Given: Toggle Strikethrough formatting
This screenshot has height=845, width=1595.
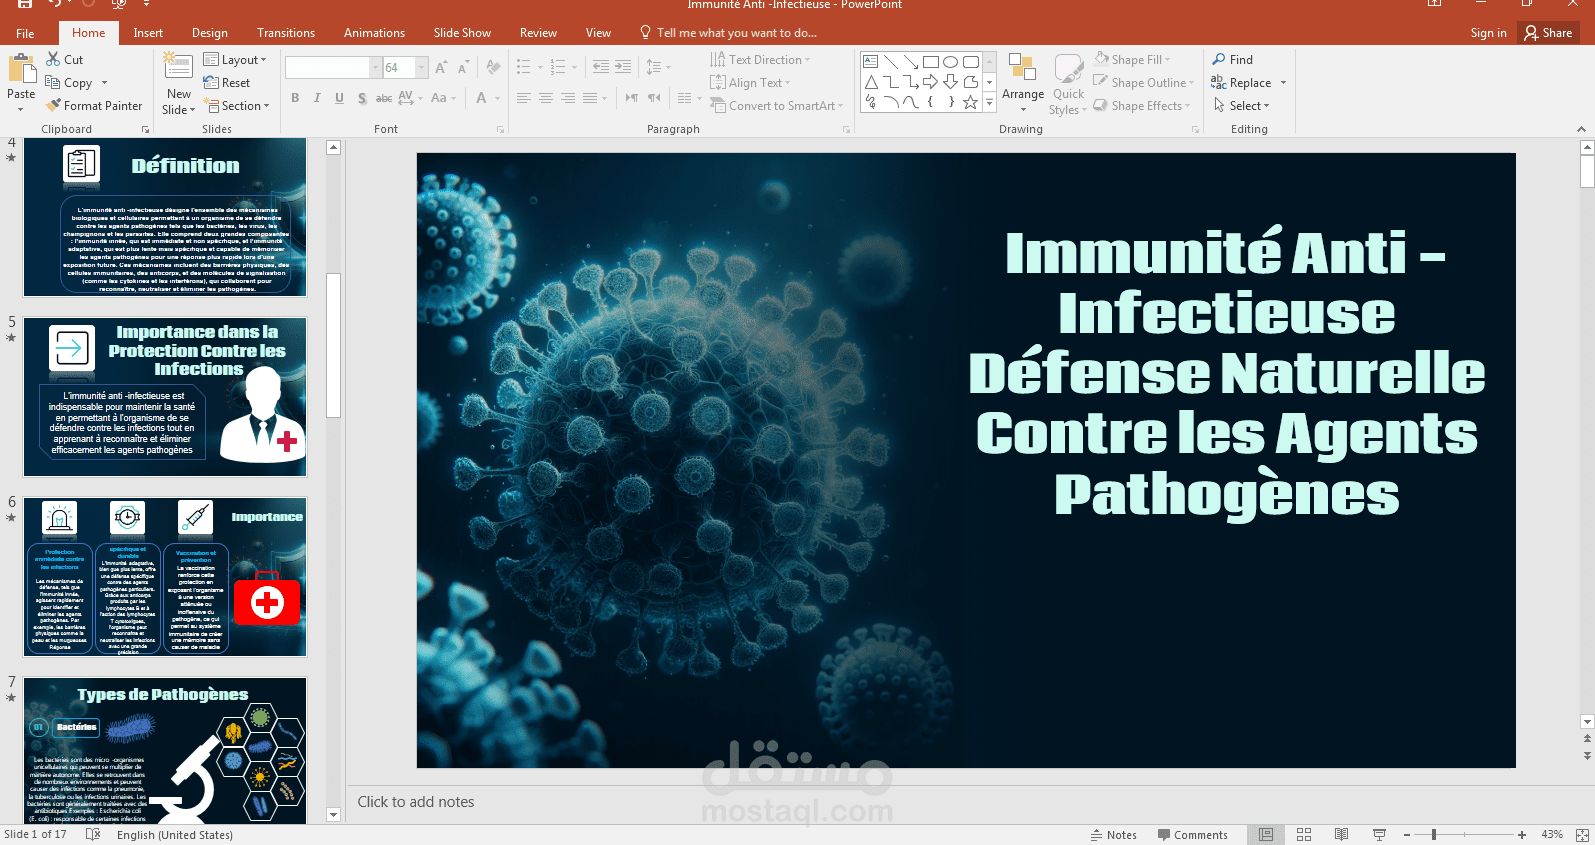Looking at the screenshot, I should [384, 98].
